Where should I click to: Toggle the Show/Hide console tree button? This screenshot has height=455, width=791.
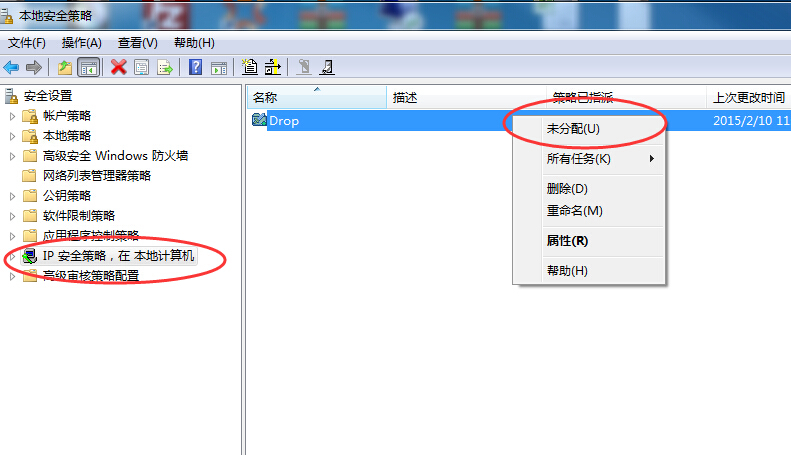tap(89, 67)
